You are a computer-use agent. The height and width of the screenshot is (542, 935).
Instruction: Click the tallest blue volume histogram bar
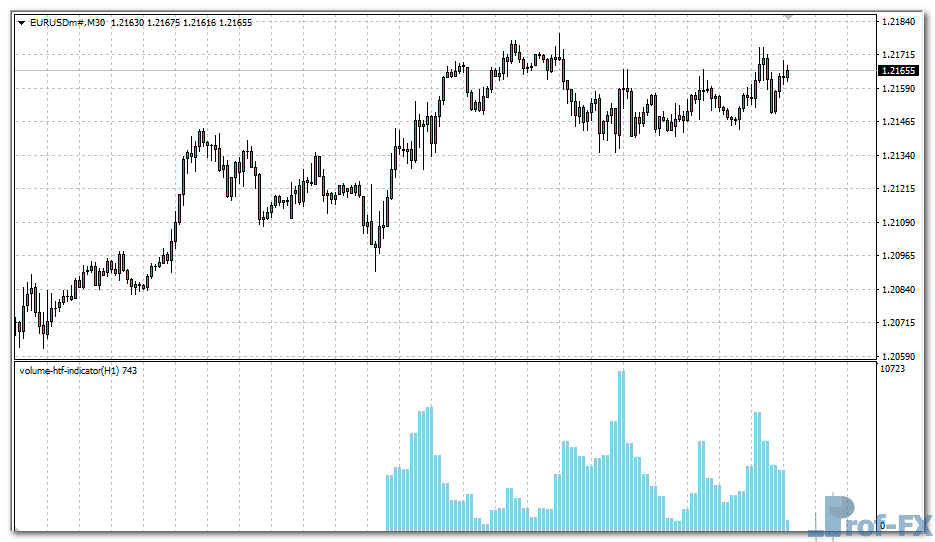pyautogui.click(x=621, y=450)
